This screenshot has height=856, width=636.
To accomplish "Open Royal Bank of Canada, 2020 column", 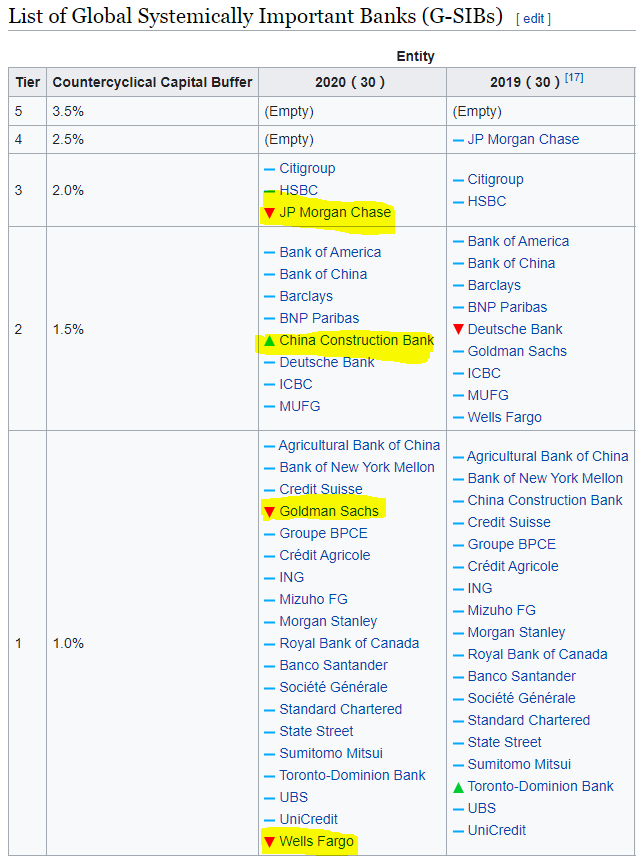I will [349, 643].
